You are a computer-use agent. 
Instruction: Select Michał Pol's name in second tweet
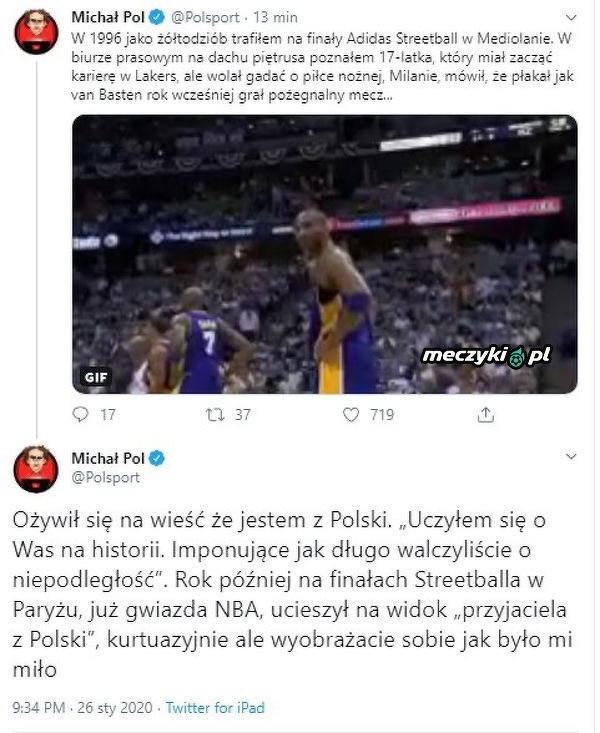[x=110, y=458]
